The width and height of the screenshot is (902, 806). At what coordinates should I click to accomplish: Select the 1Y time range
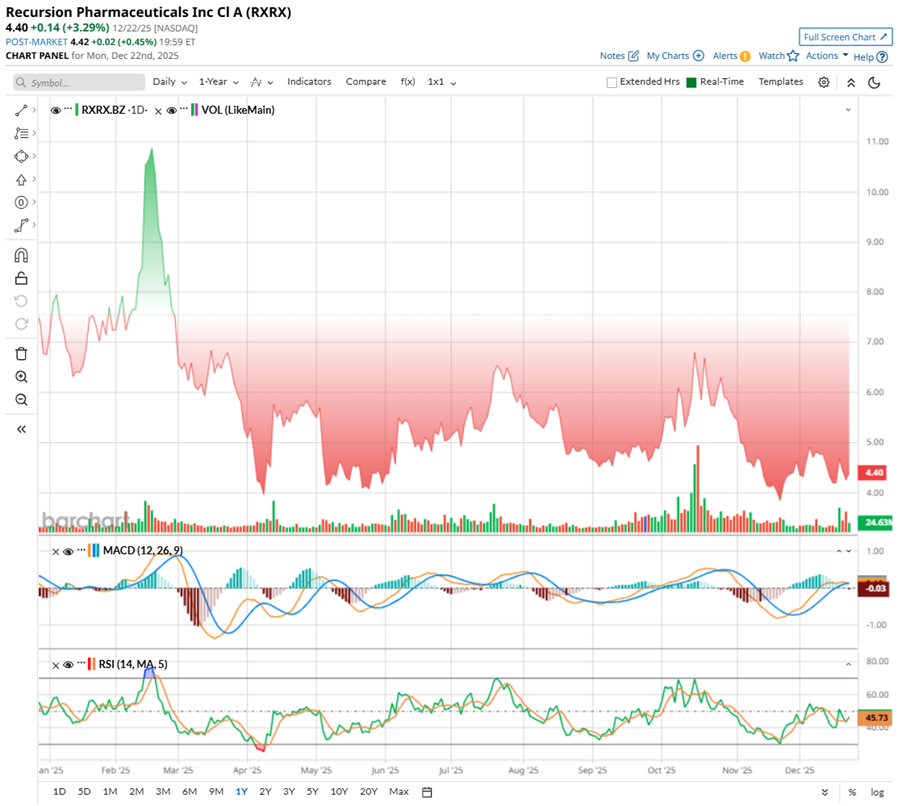242,792
